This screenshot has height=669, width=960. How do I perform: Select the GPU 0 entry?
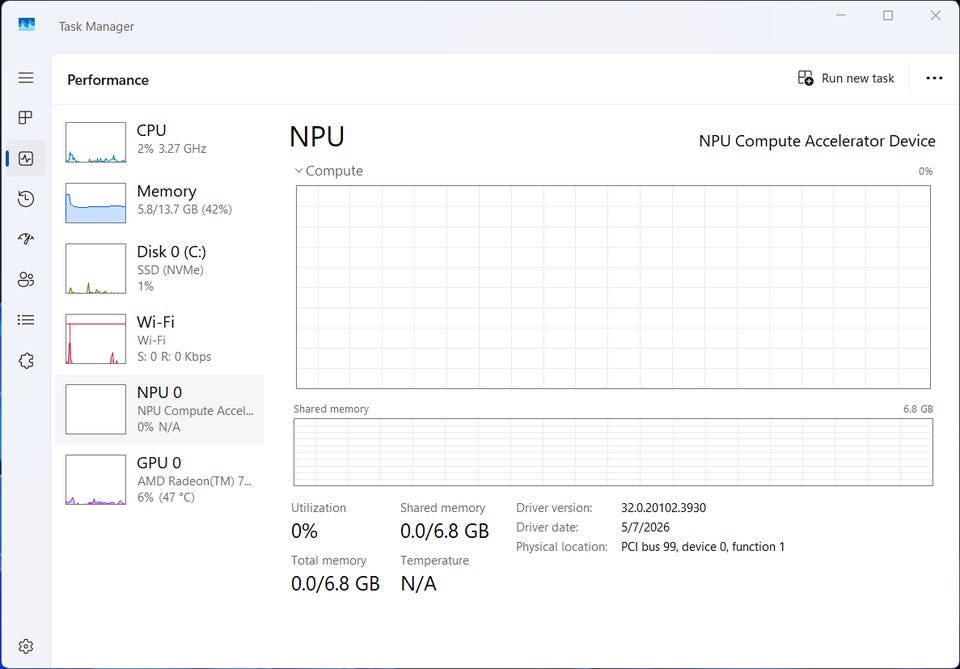point(159,480)
